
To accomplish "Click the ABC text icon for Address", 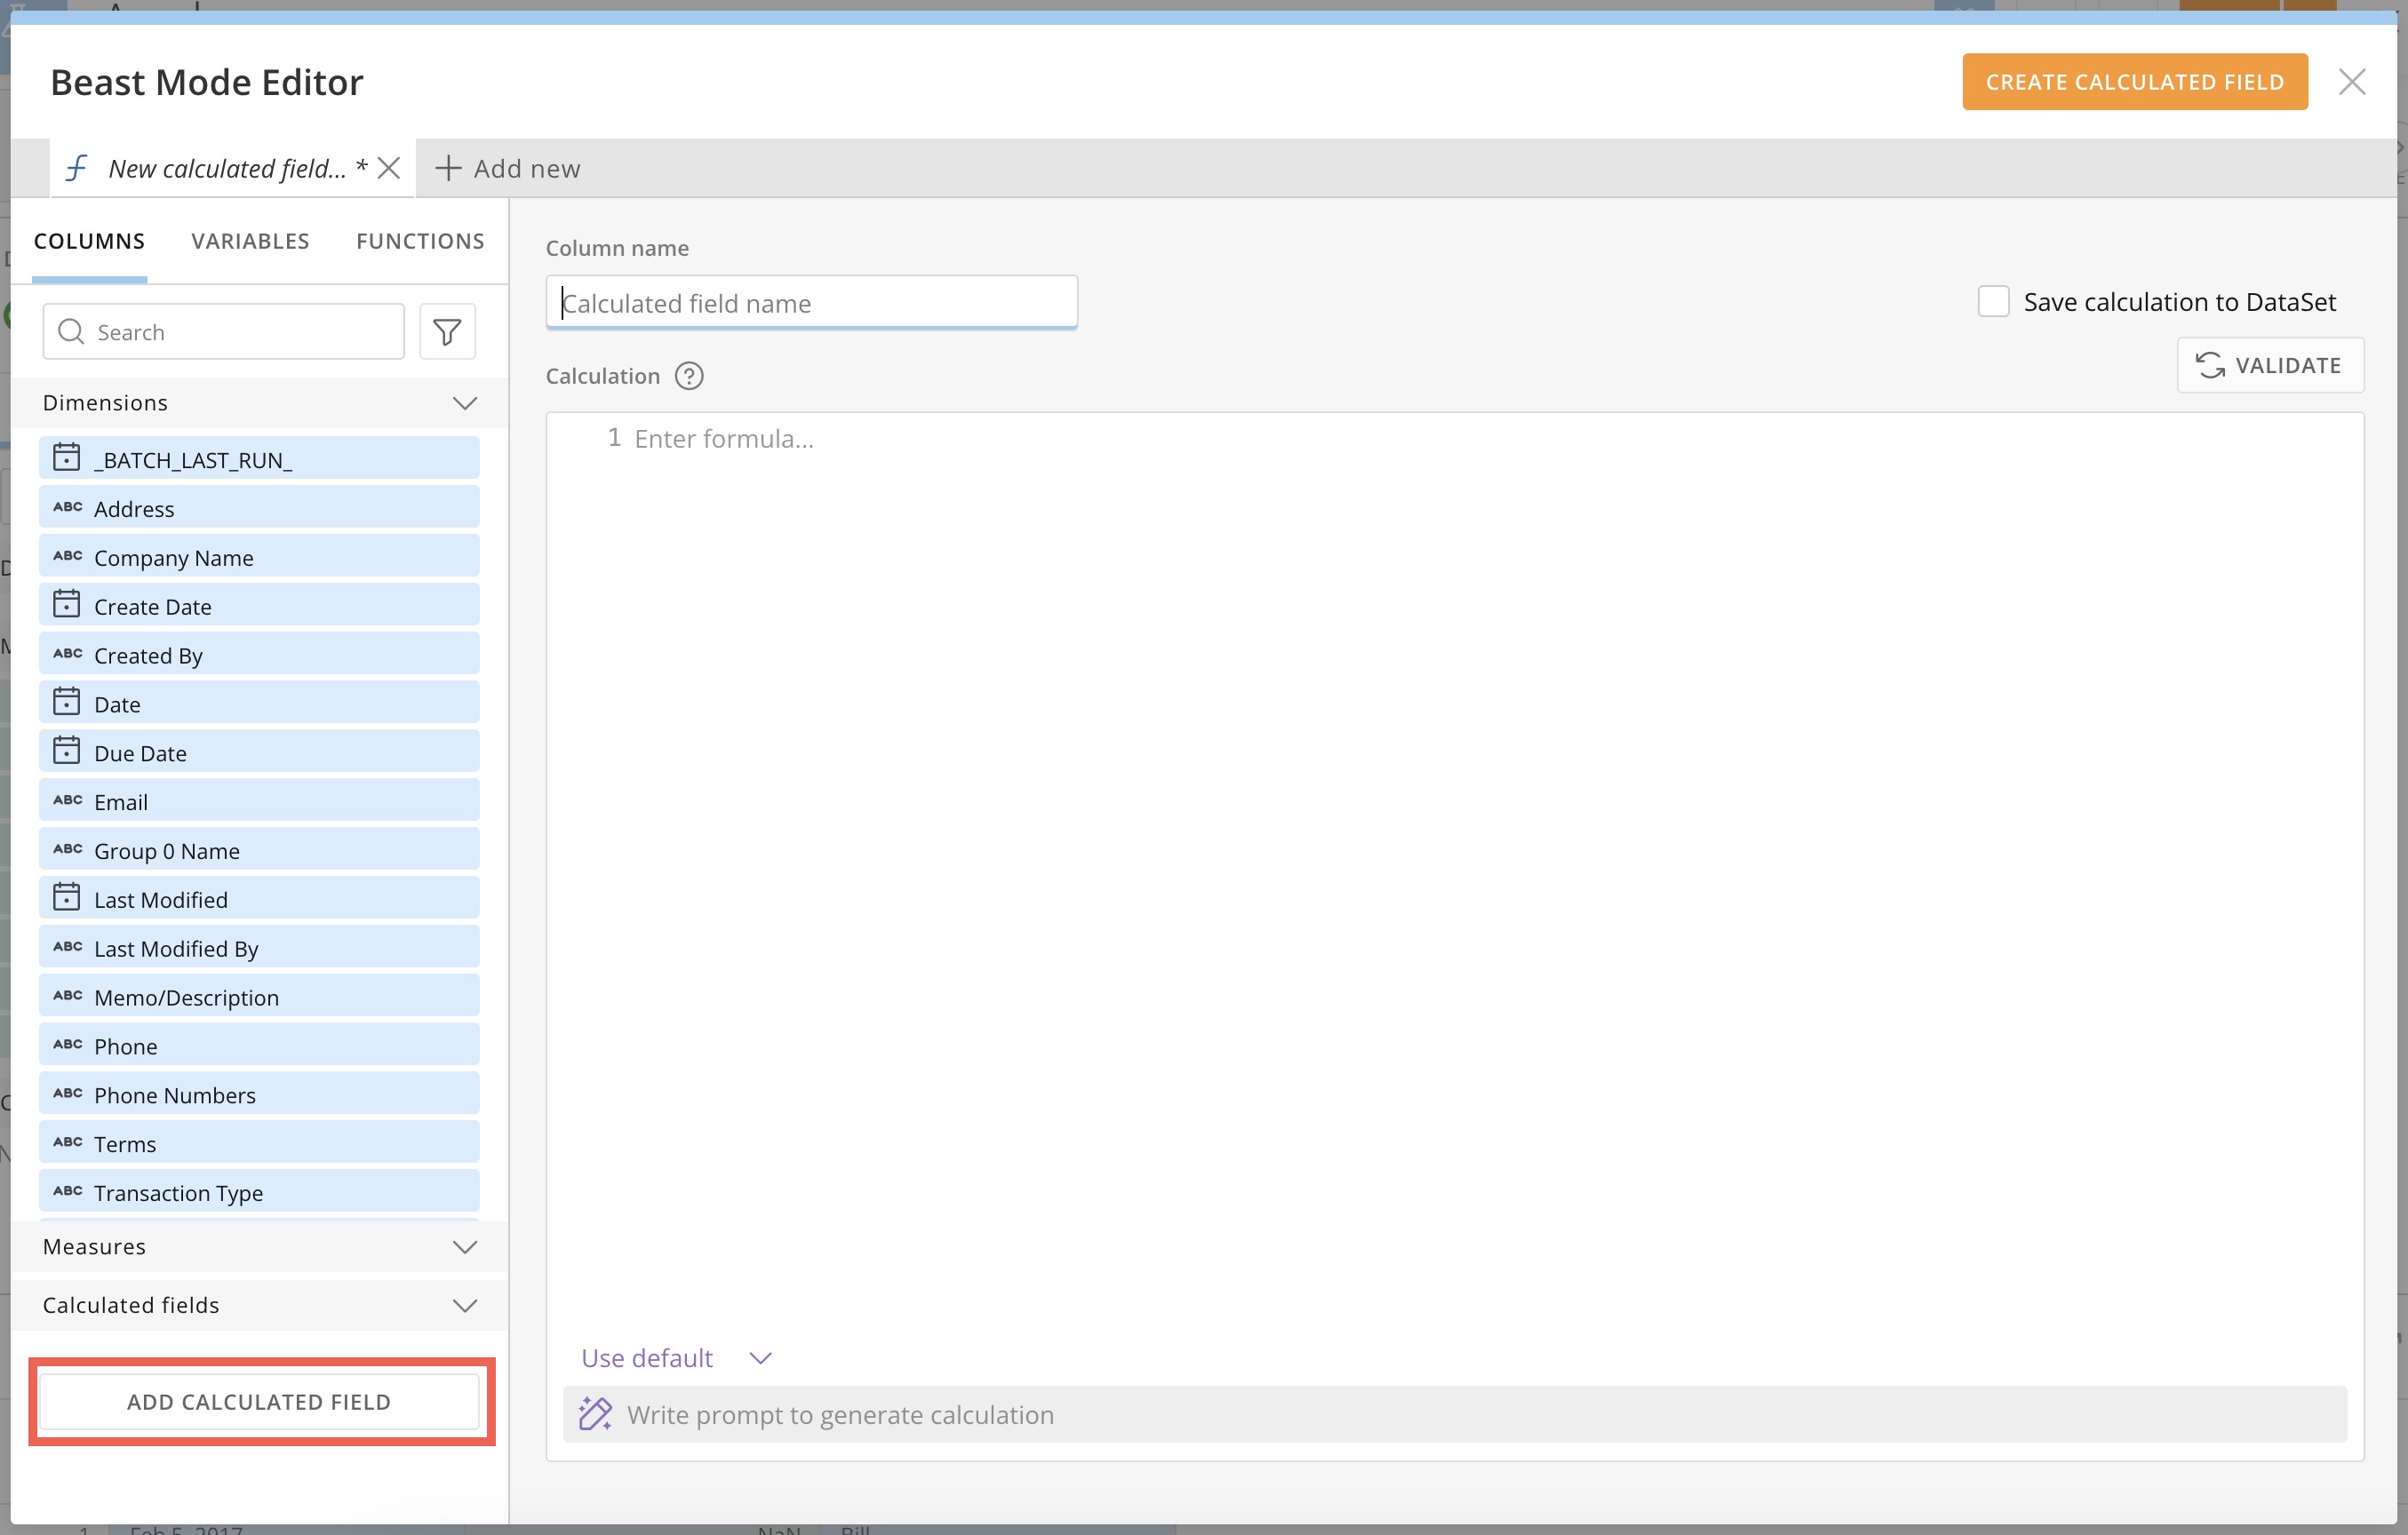I will click(x=67, y=507).
